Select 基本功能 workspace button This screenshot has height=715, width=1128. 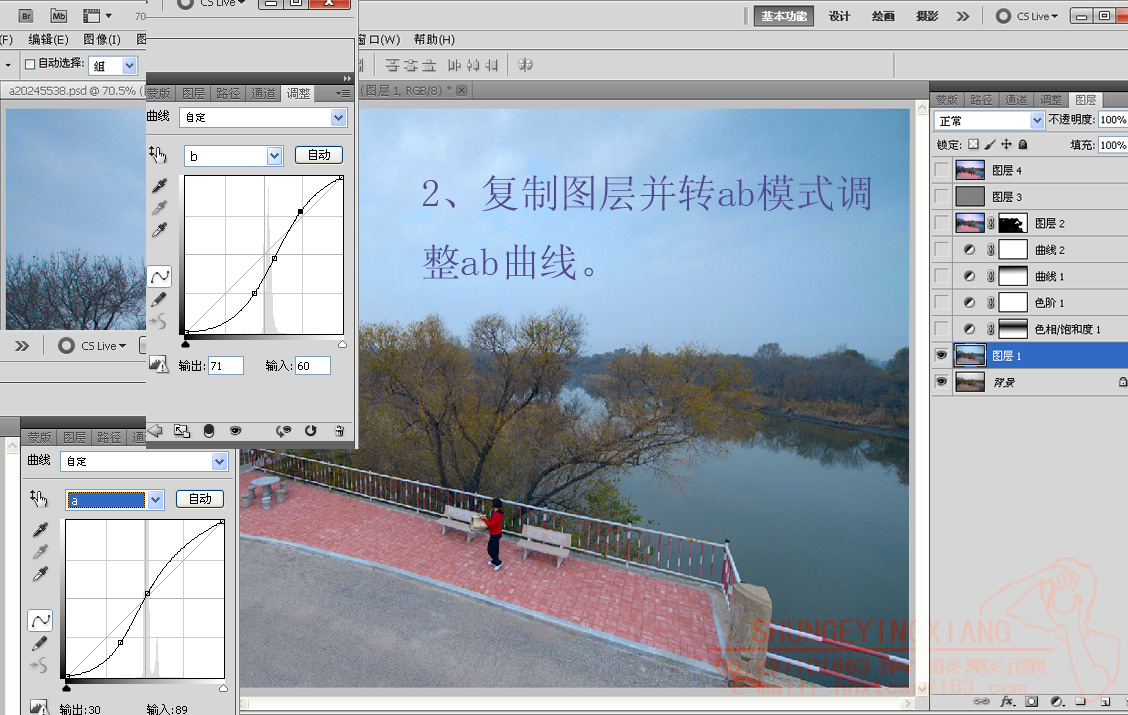(783, 16)
